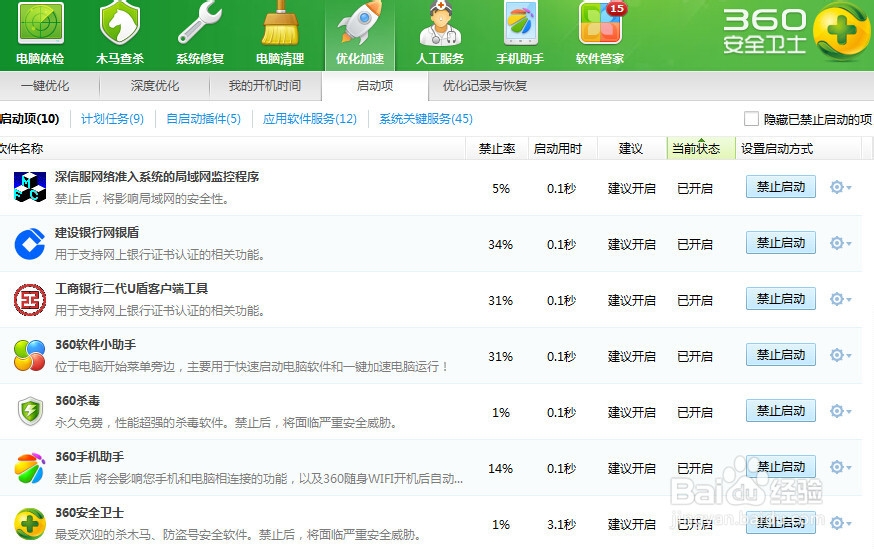The width and height of the screenshot is (874, 549).
Task: Click 3.1秒 startup time of 360安全卫士
Action: tap(561, 524)
